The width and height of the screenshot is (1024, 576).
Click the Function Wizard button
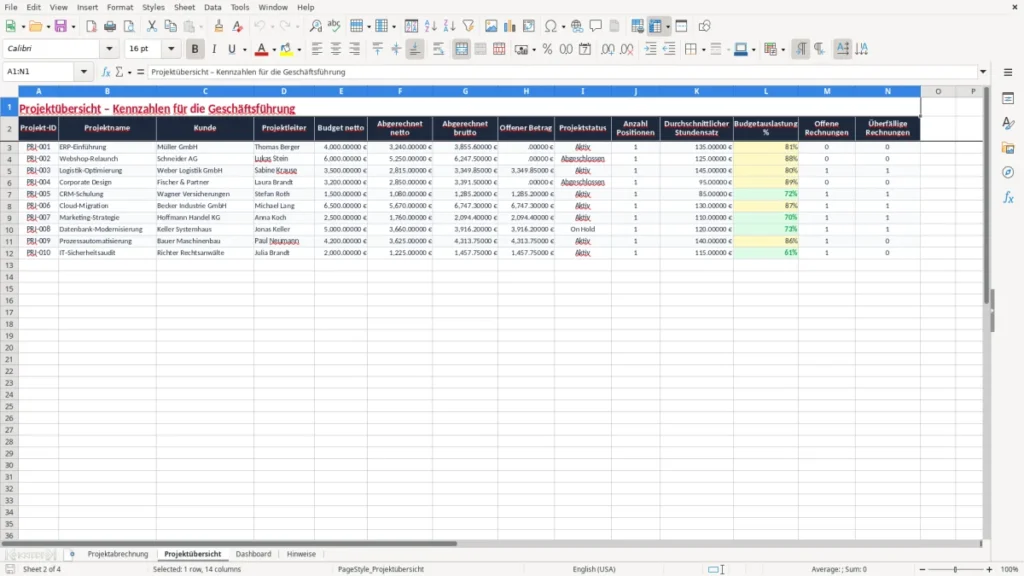pyautogui.click(x=106, y=72)
